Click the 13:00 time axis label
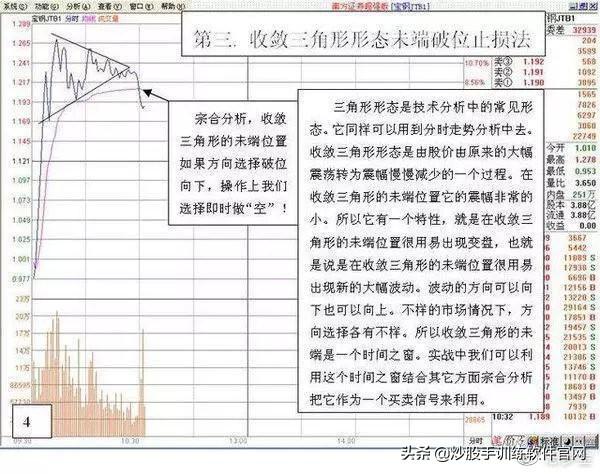This screenshot has height=474, width=600. coord(238,441)
